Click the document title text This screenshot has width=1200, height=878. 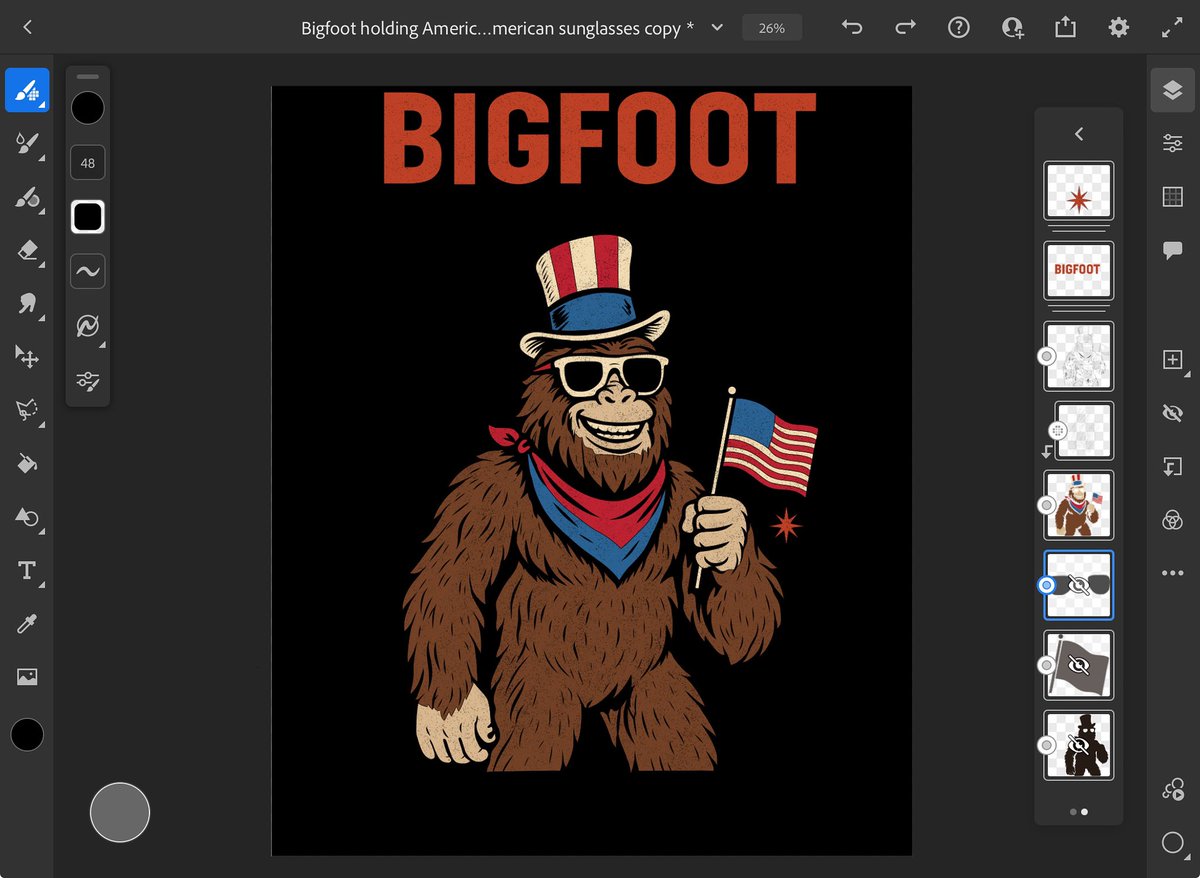click(x=498, y=28)
